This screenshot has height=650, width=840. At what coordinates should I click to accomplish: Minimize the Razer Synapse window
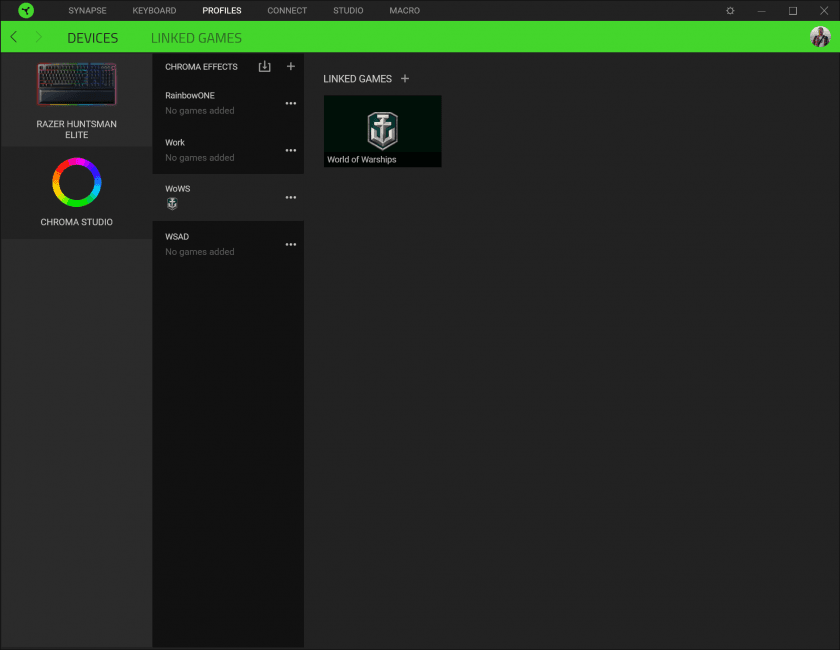click(761, 11)
